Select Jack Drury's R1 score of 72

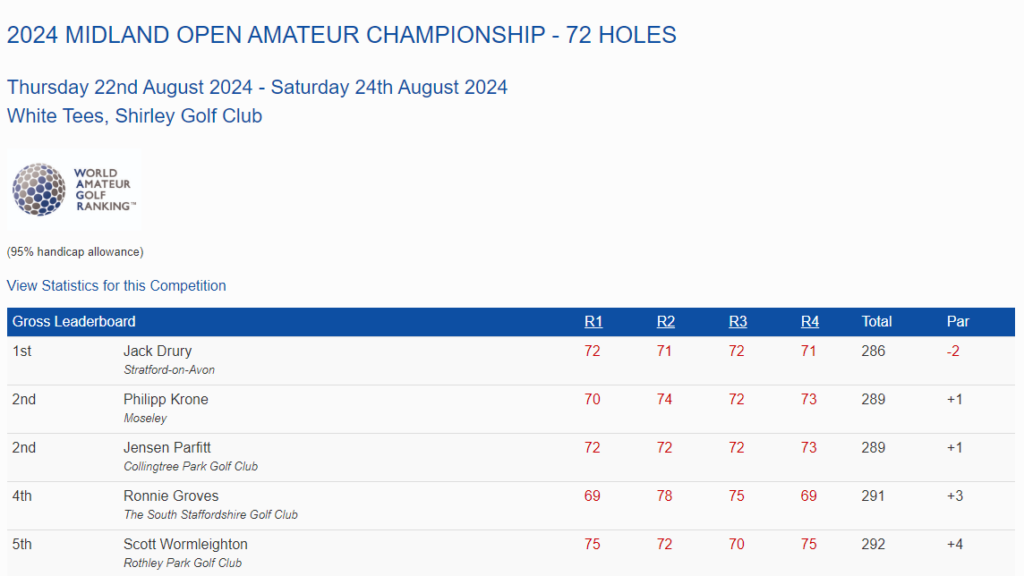(592, 351)
